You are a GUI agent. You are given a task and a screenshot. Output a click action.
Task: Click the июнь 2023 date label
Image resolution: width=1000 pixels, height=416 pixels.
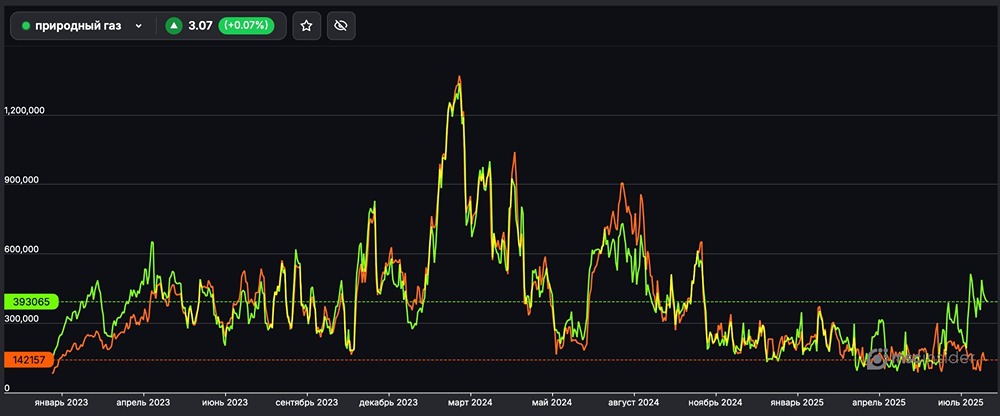pos(224,403)
